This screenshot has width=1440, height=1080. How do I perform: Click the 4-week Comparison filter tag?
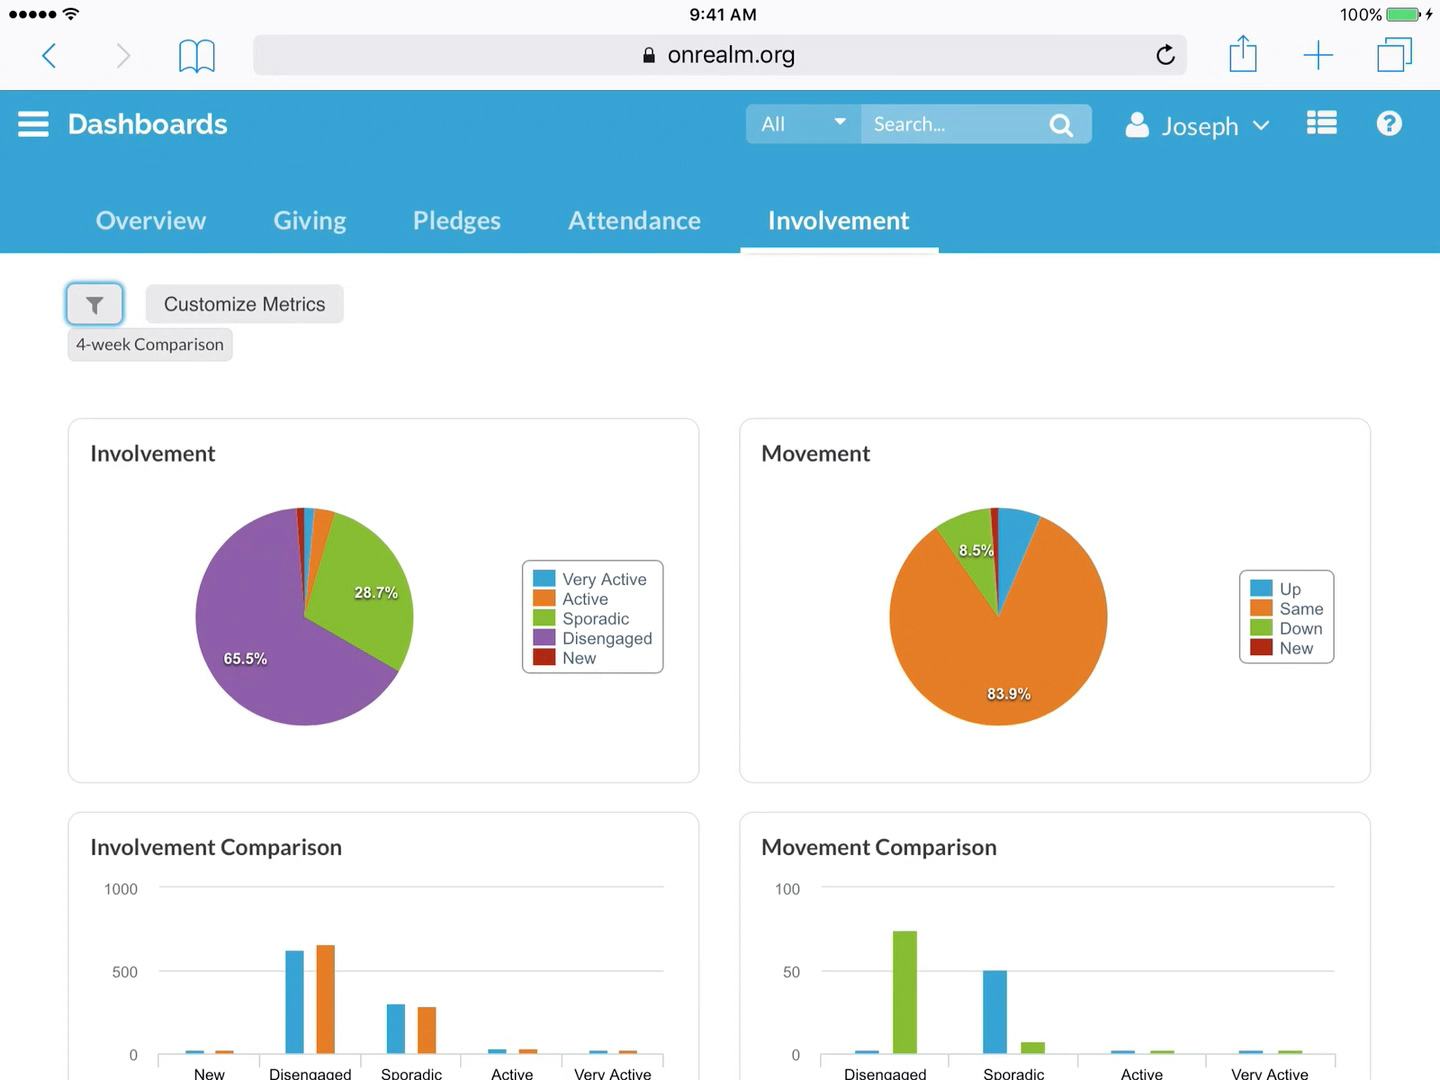tap(150, 345)
